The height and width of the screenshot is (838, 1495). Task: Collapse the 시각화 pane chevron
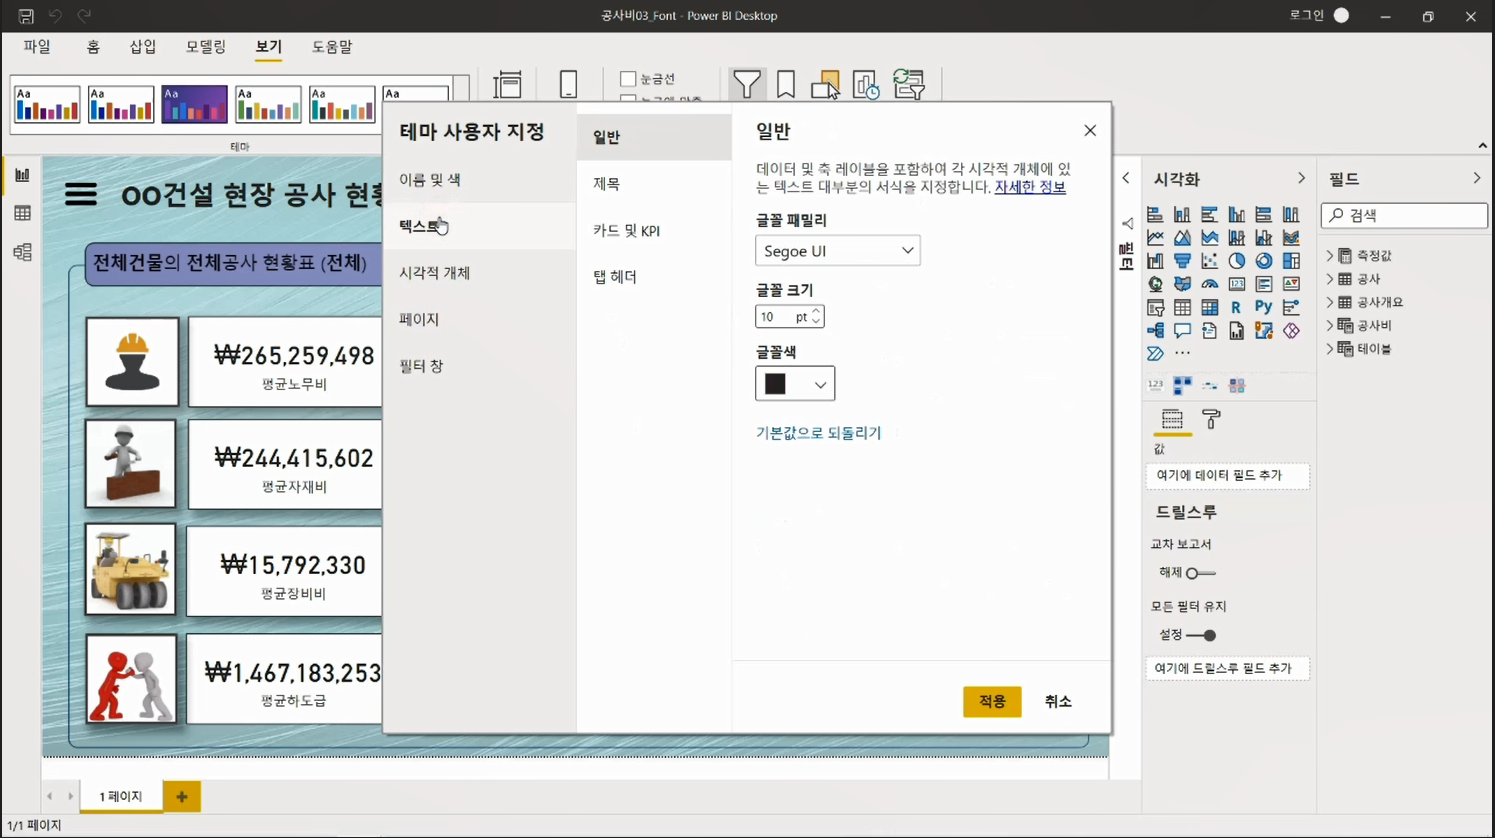(x=1301, y=178)
